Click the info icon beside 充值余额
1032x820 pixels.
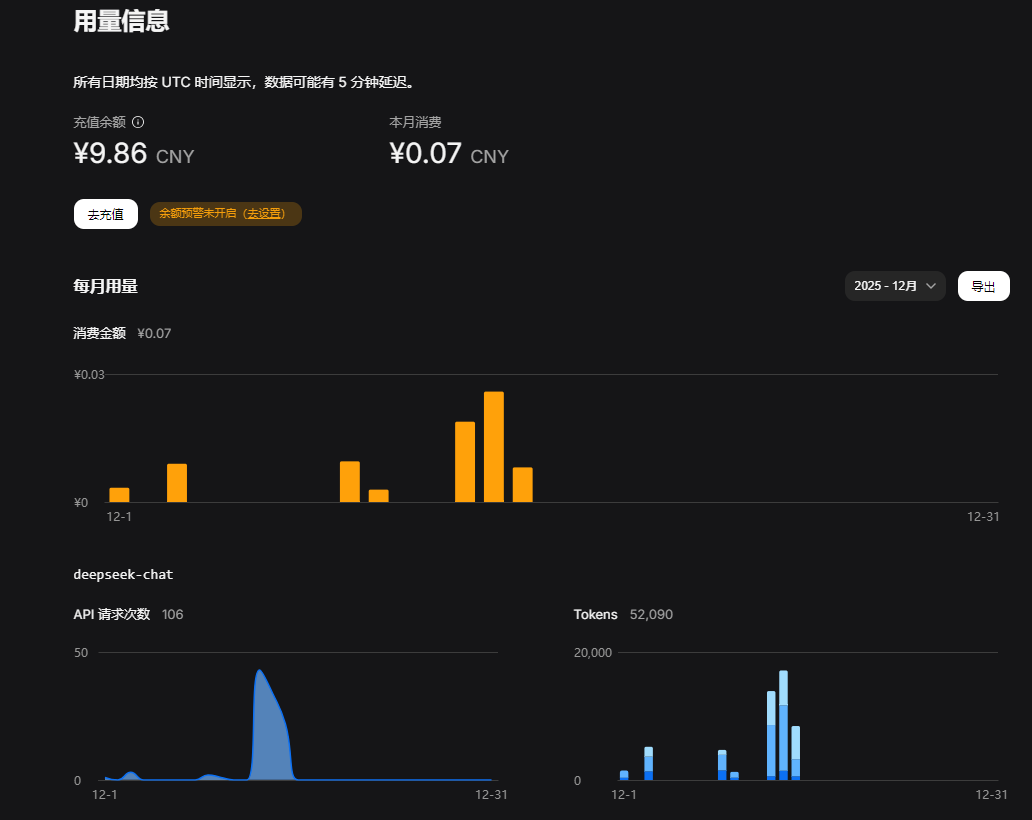[138, 122]
